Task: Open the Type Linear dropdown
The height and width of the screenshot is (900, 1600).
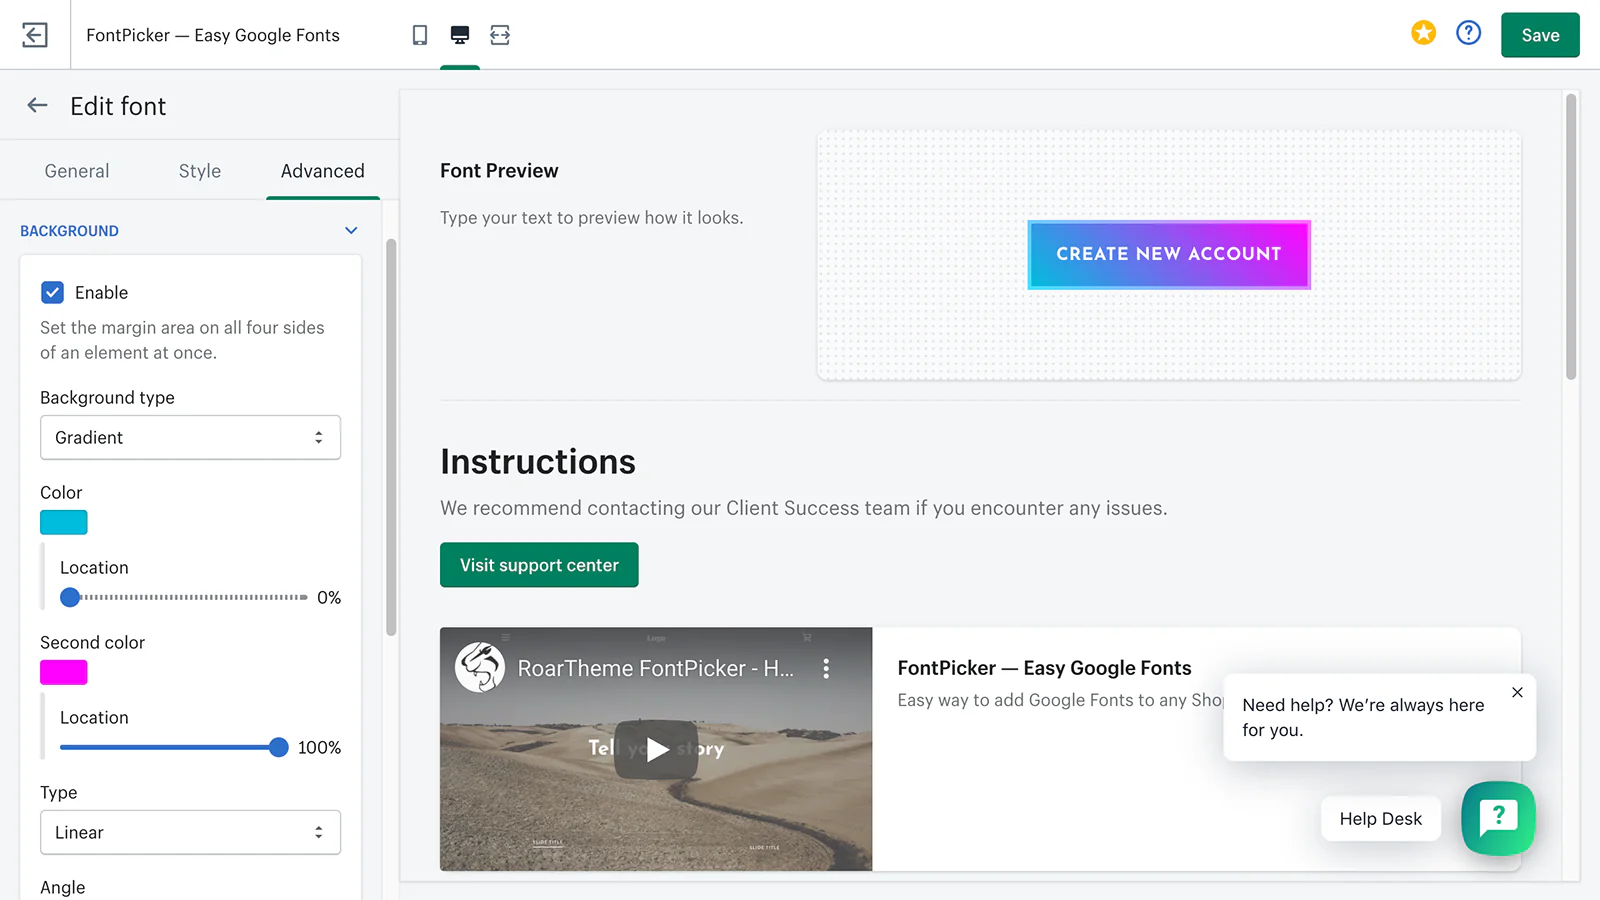Action: point(190,832)
